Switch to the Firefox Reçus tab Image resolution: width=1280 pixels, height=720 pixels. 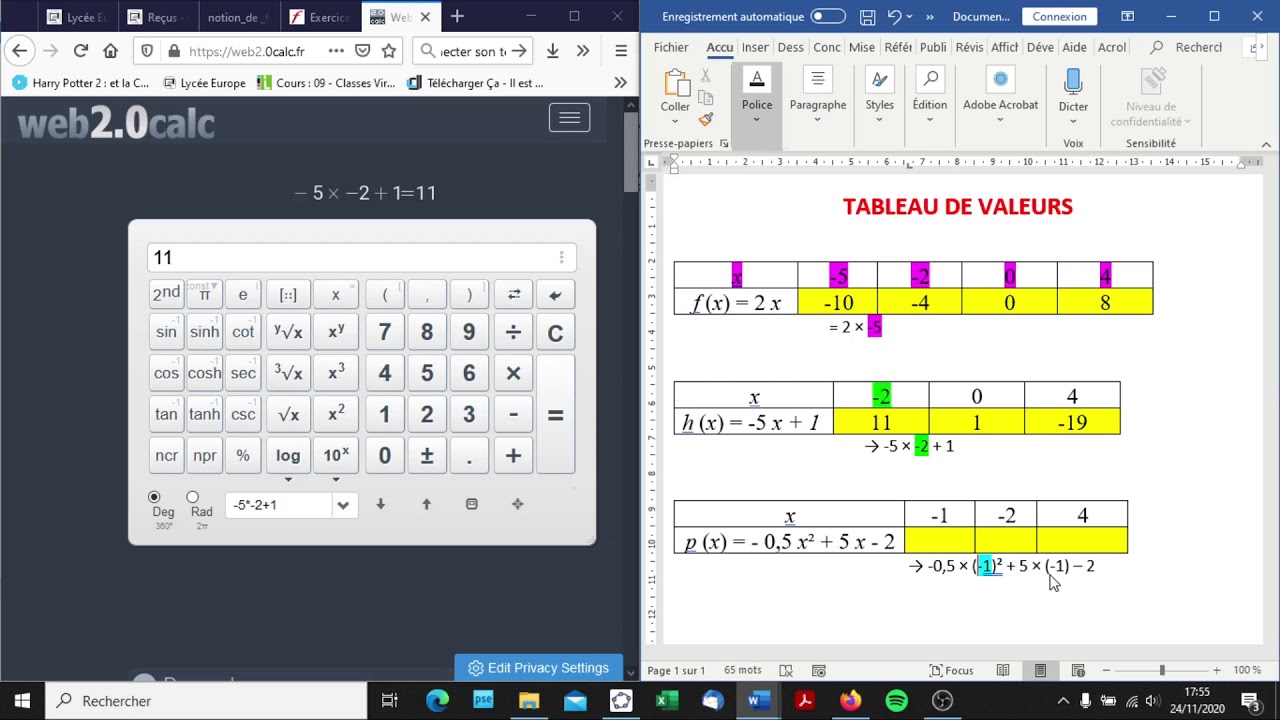(x=157, y=17)
